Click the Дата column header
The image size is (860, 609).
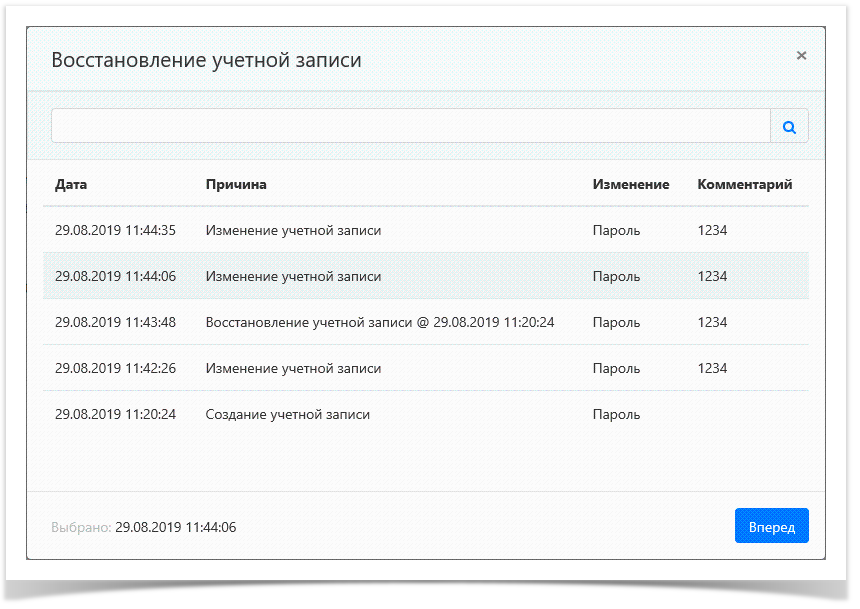[x=70, y=184]
